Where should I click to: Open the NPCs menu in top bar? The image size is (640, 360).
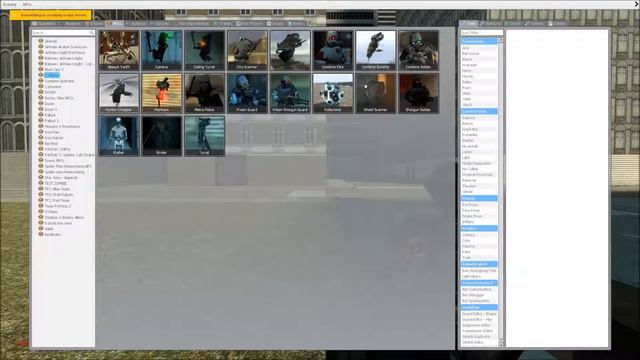[27, 4]
